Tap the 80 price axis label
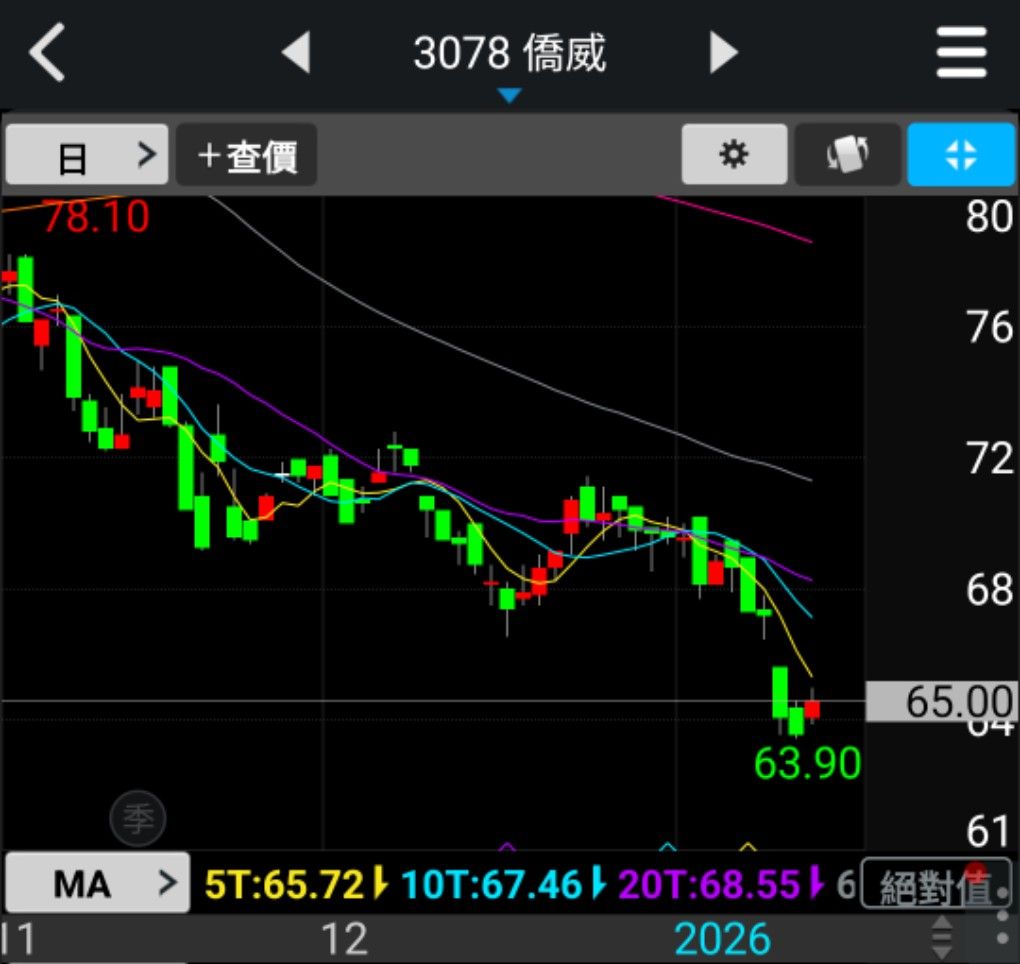 (x=989, y=217)
